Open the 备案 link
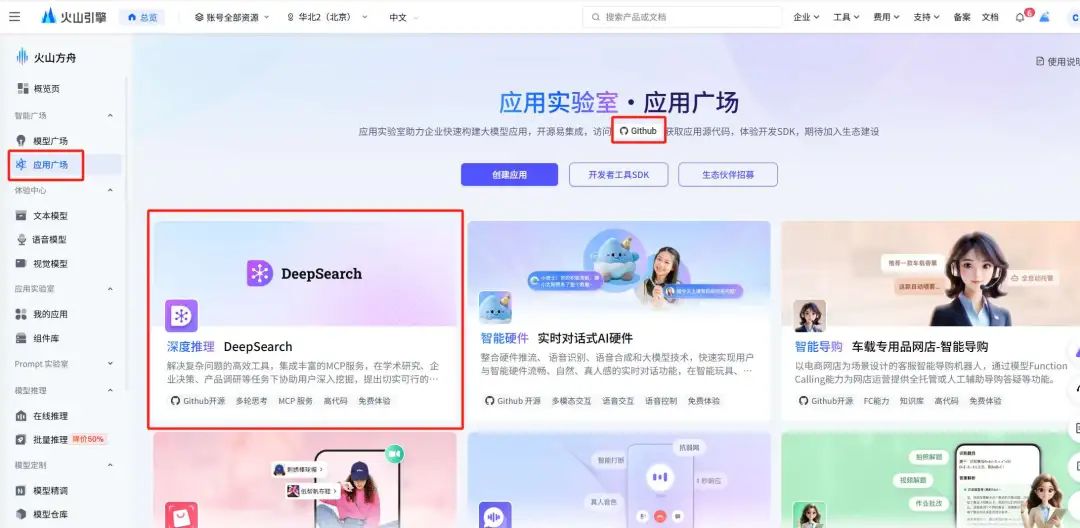The width and height of the screenshot is (1080, 528). [962, 17]
